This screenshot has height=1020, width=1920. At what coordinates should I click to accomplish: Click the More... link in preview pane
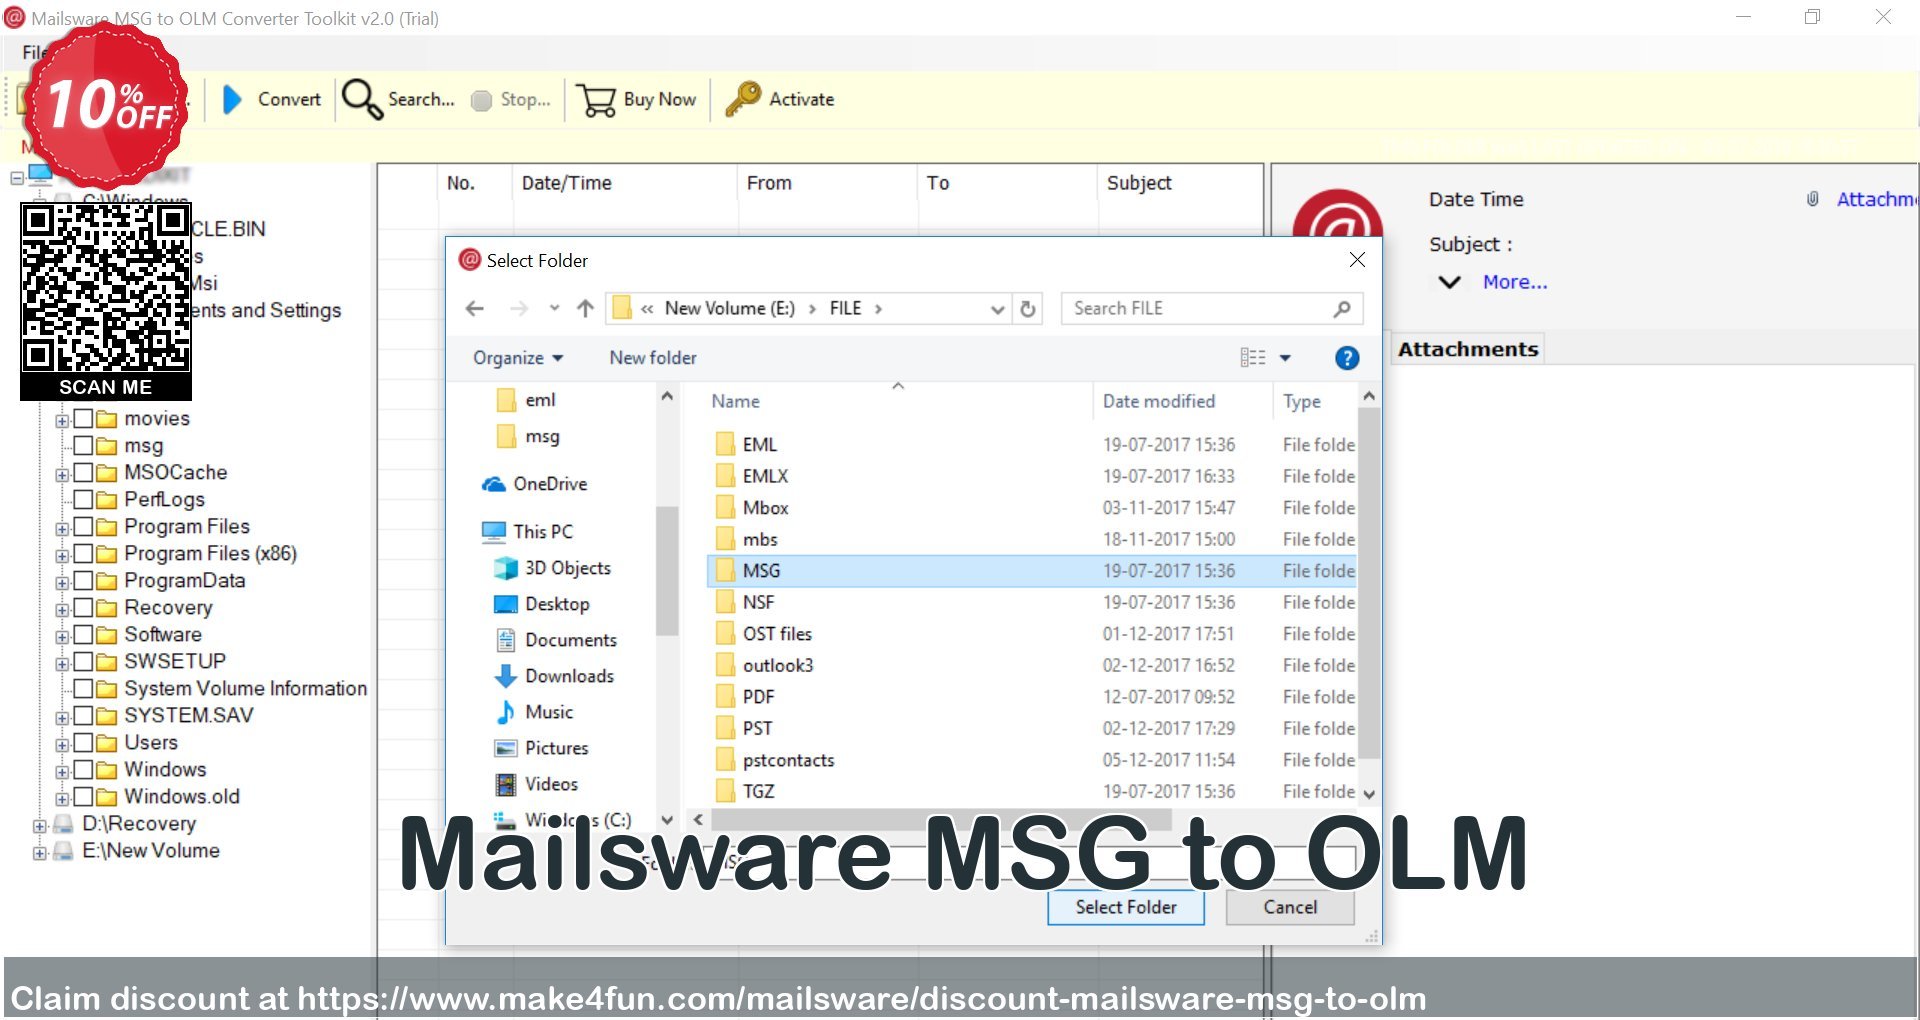[1515, 282]
